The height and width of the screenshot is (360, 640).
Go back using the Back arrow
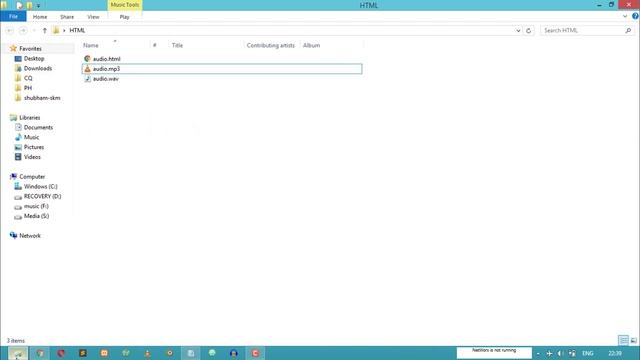pos(10,31)
